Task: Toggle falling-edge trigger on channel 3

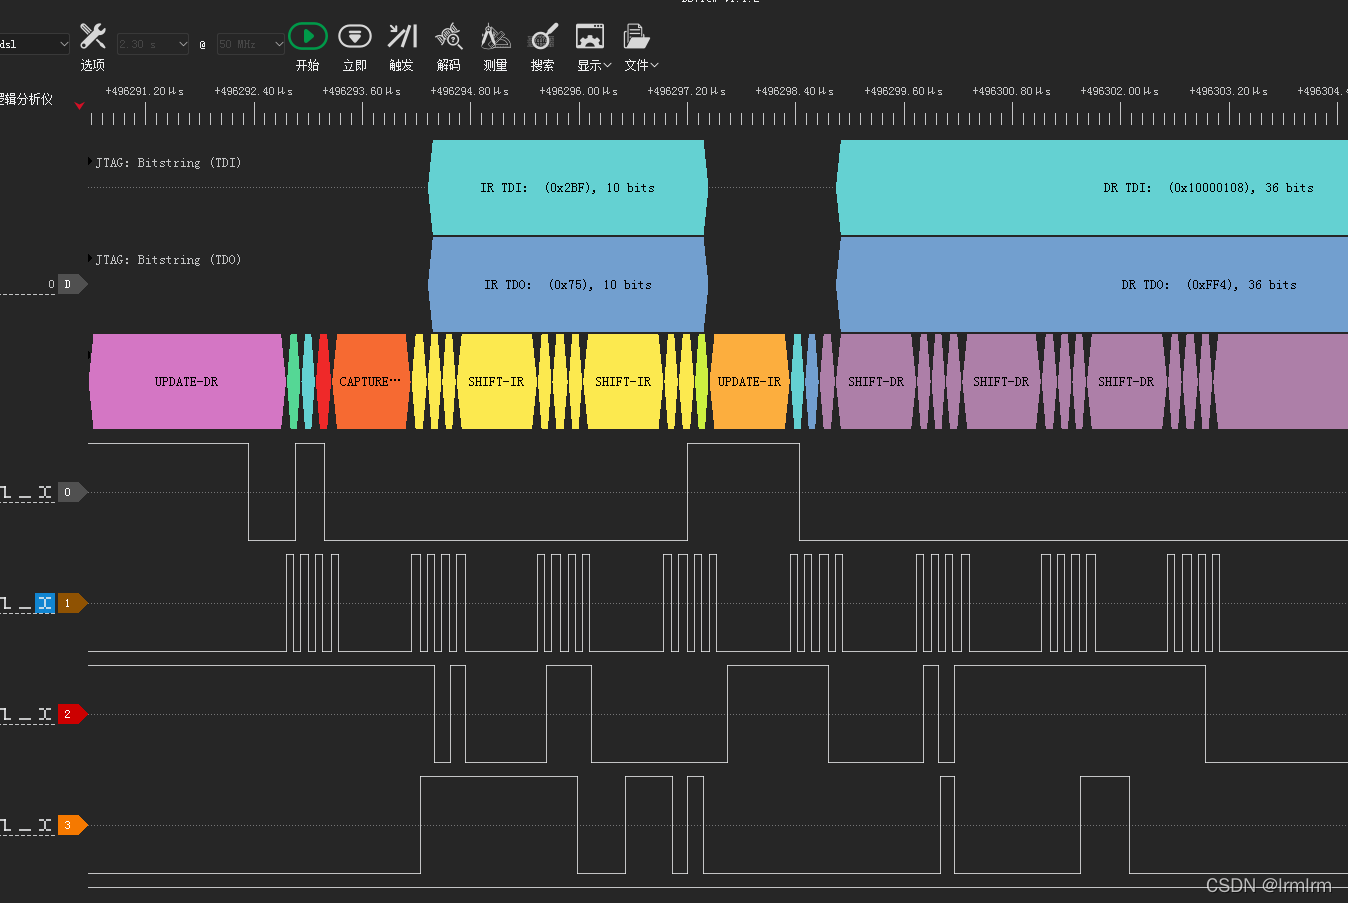Action: (6, 825)
